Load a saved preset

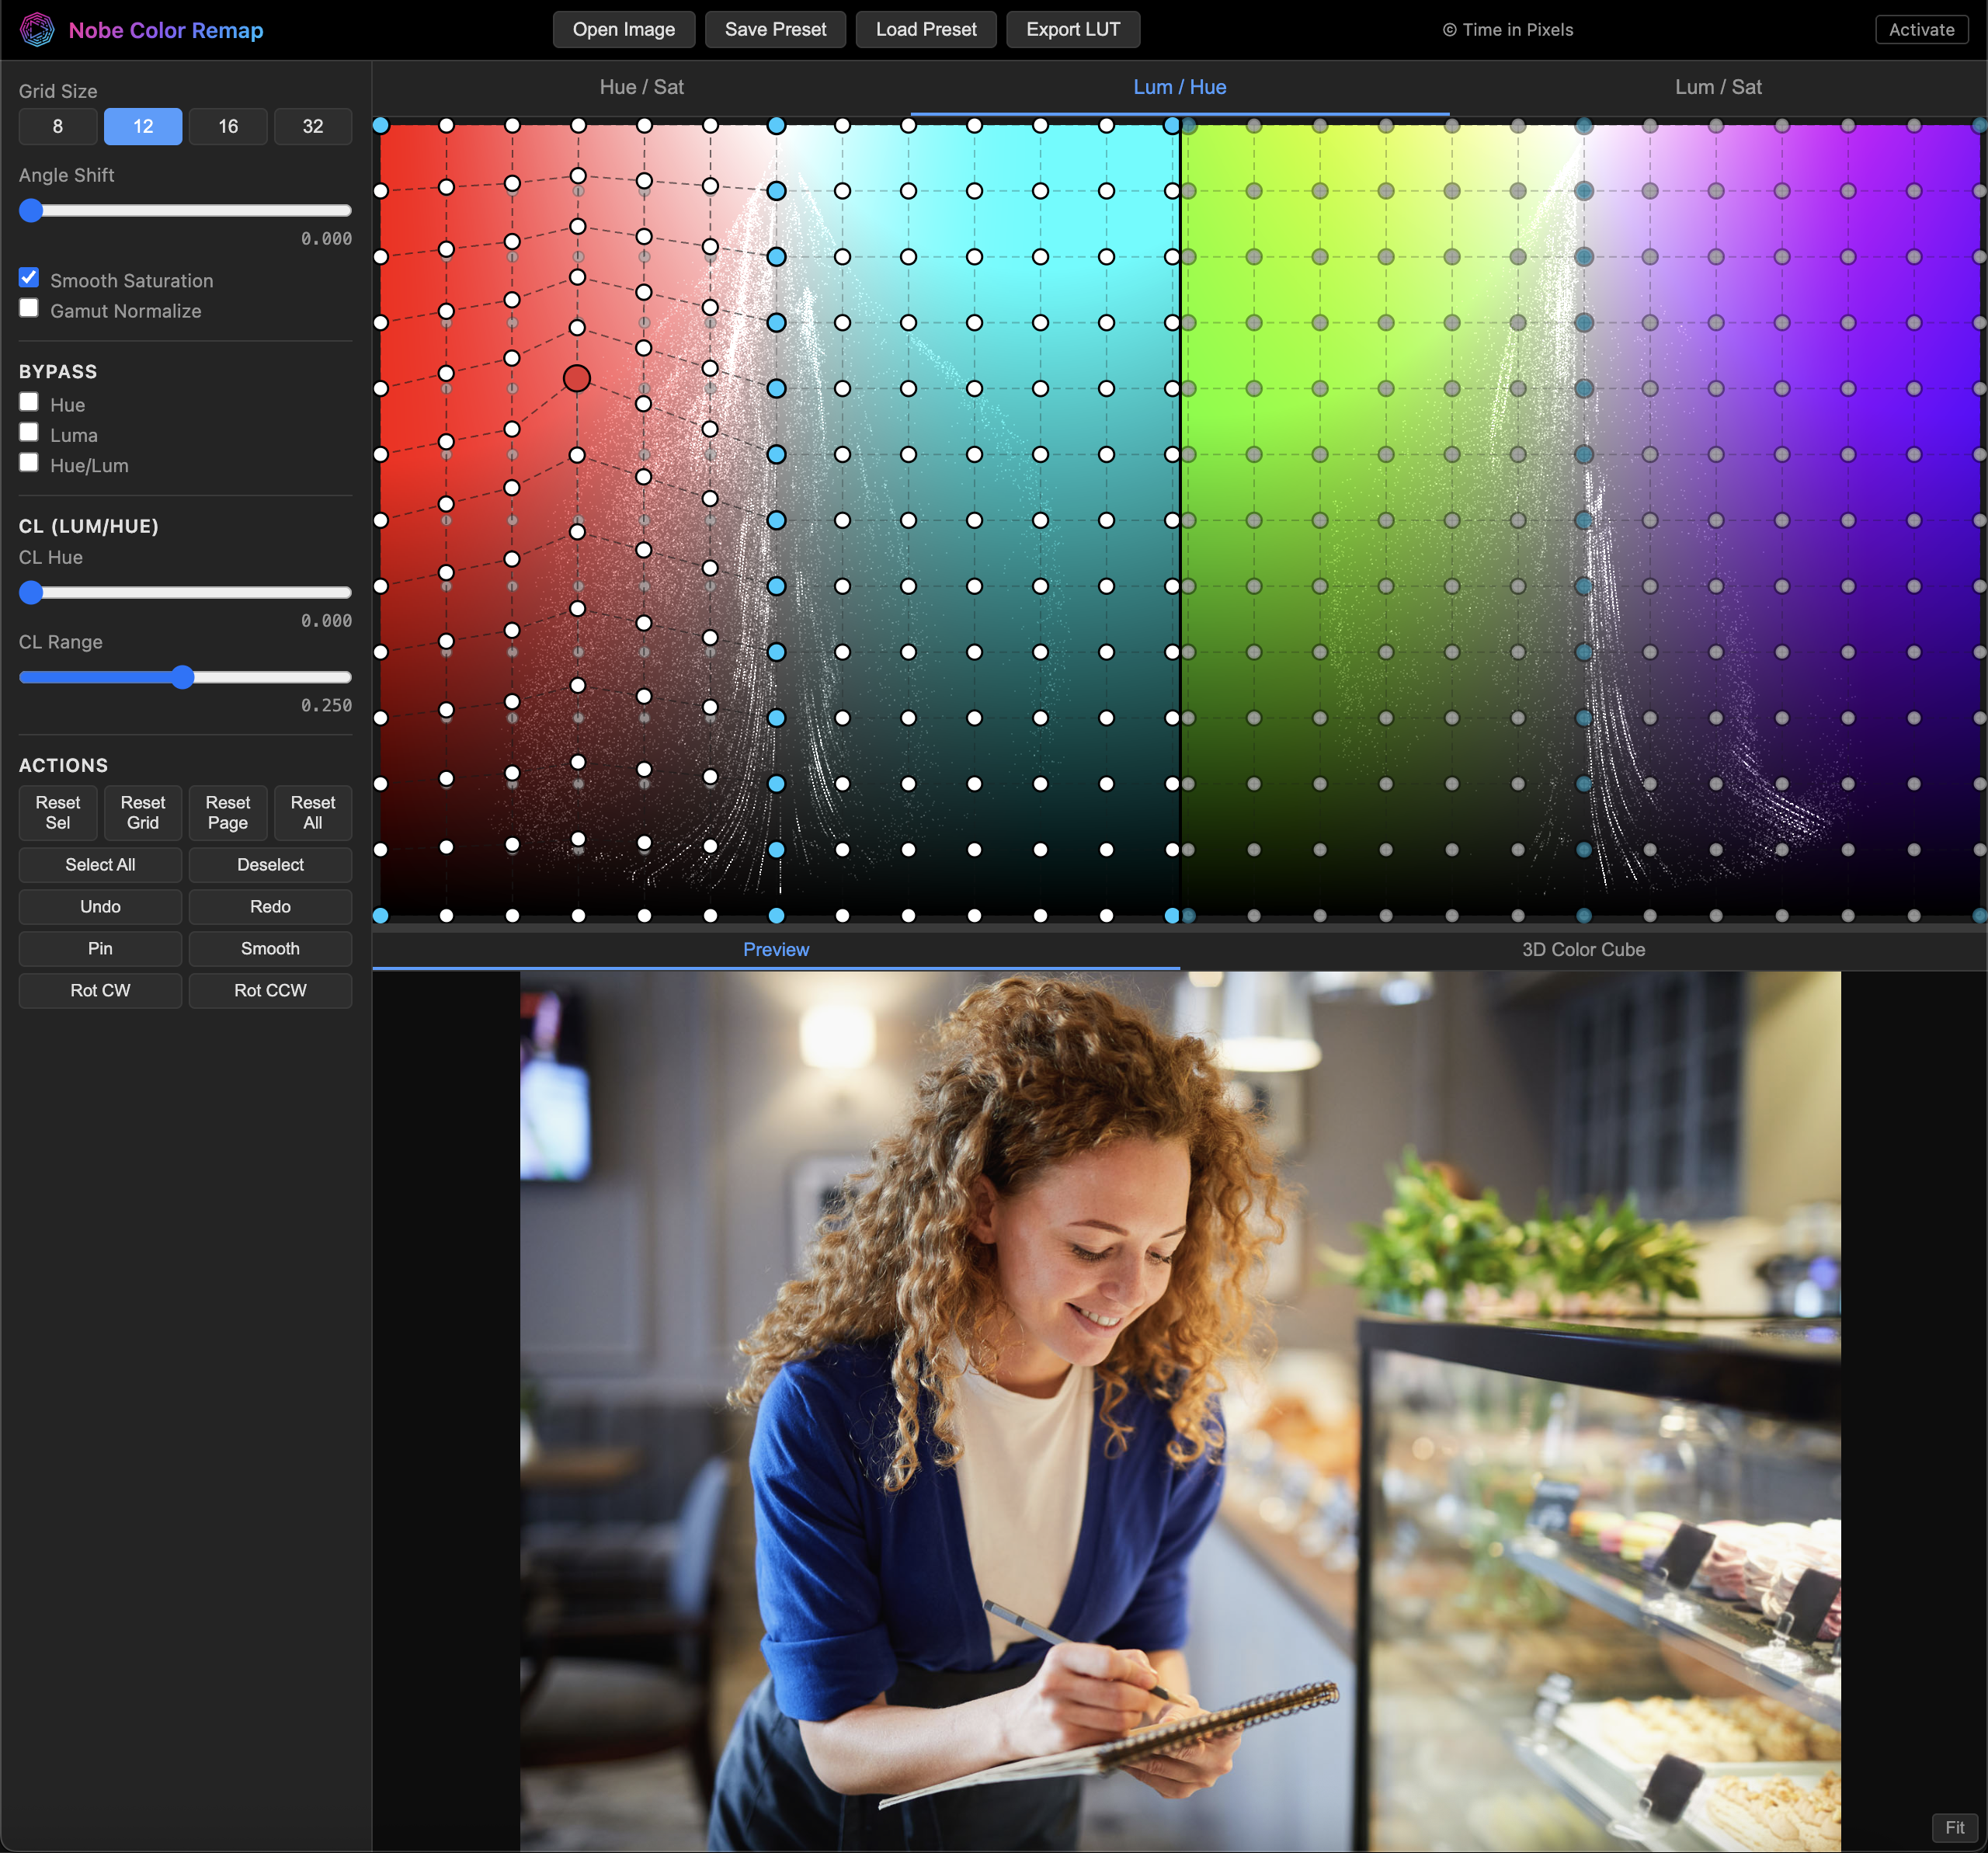(x=925, y=29)
